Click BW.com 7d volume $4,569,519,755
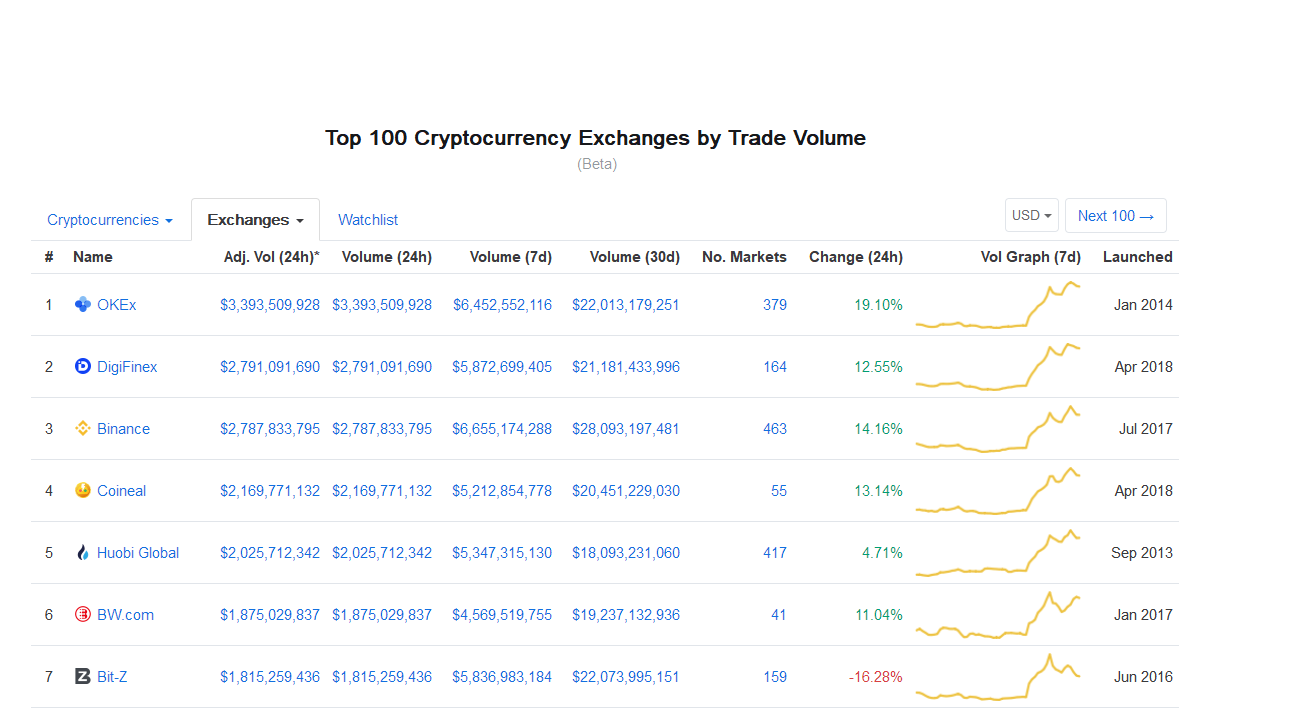Screen dimensions: 1289x709 [502, 615]
